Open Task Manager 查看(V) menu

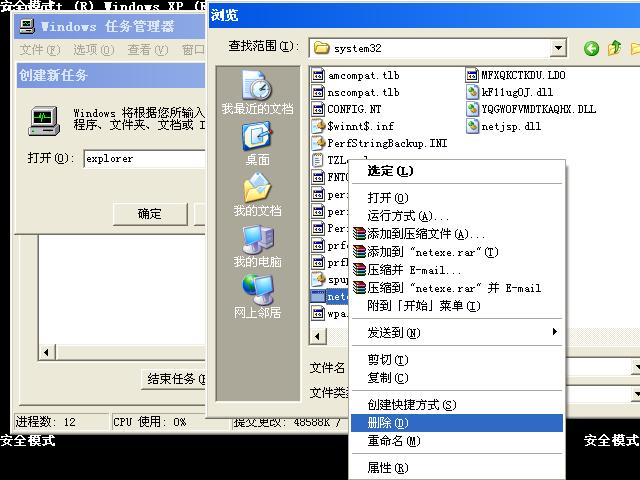148,50
